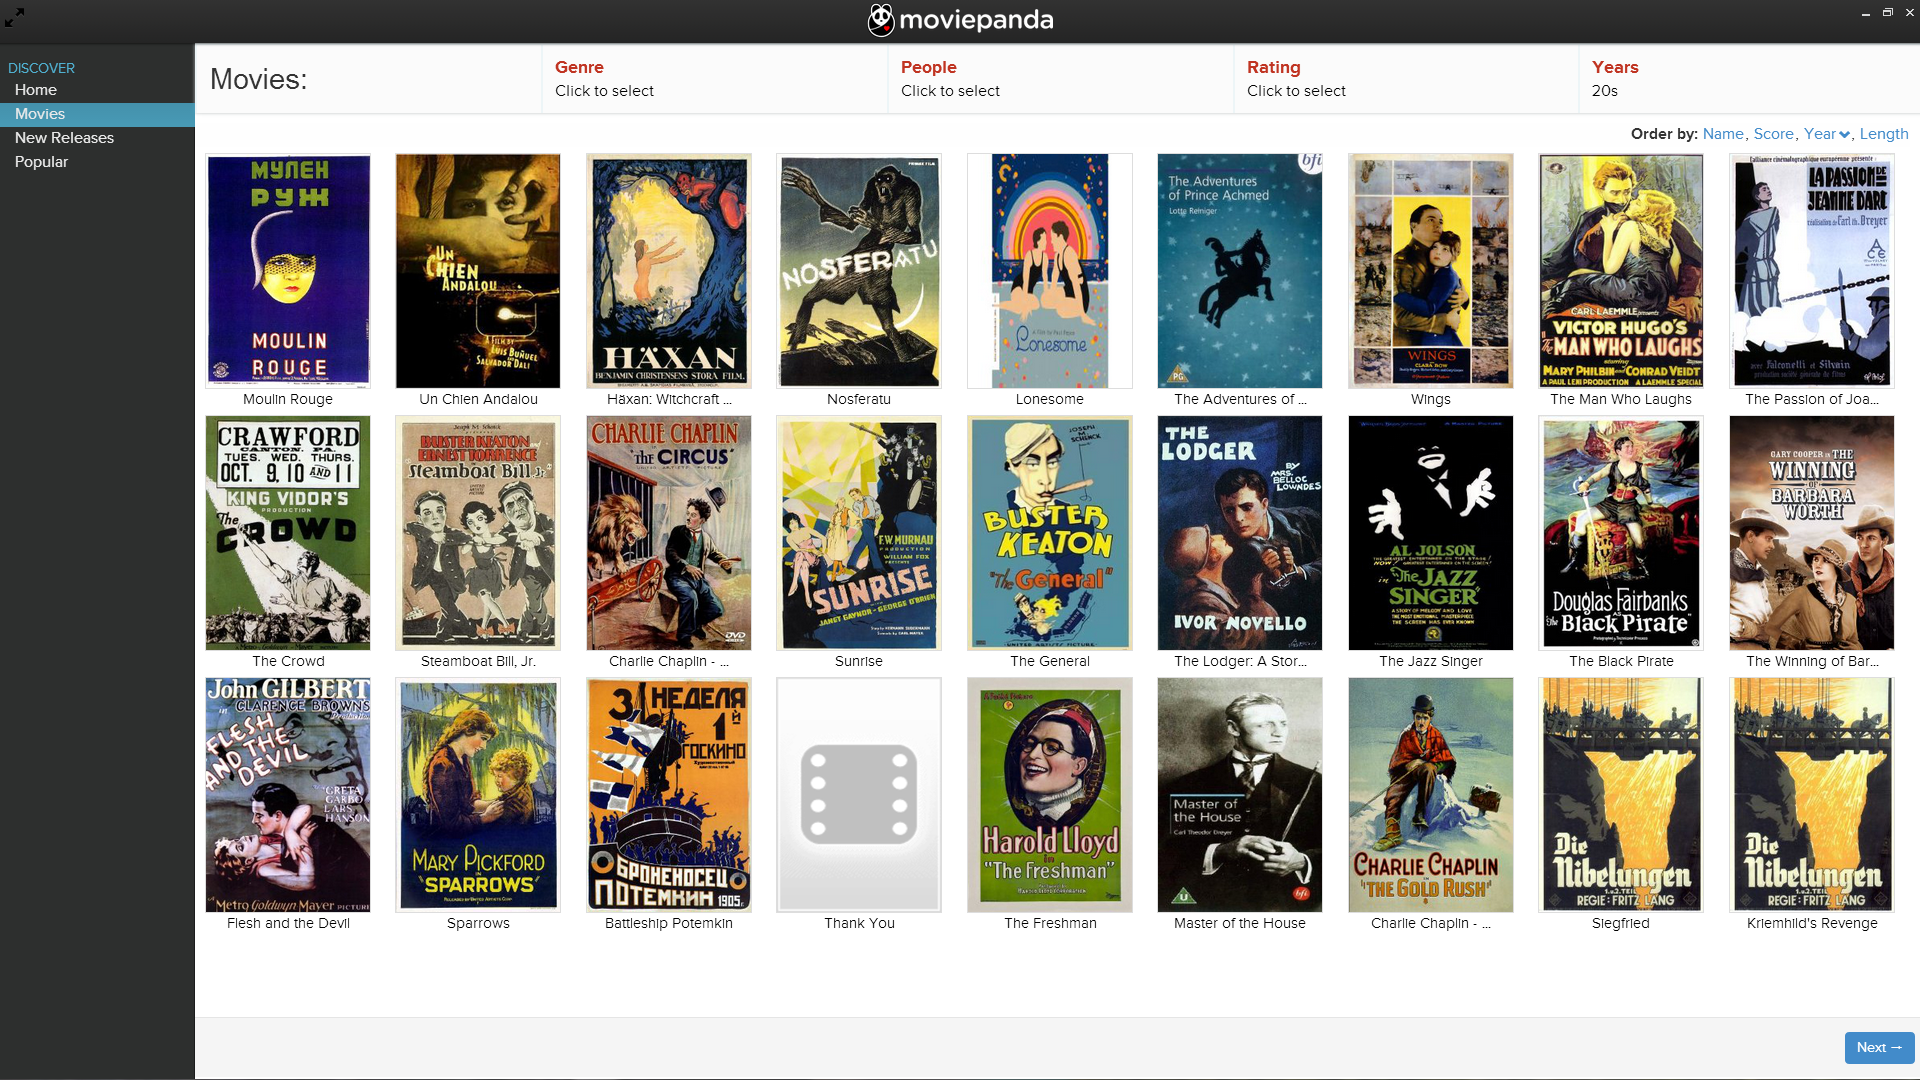Open The Lodger poster
Image resolution: width=1920 pixels, height=1080 pixels.
[1240, 533]
